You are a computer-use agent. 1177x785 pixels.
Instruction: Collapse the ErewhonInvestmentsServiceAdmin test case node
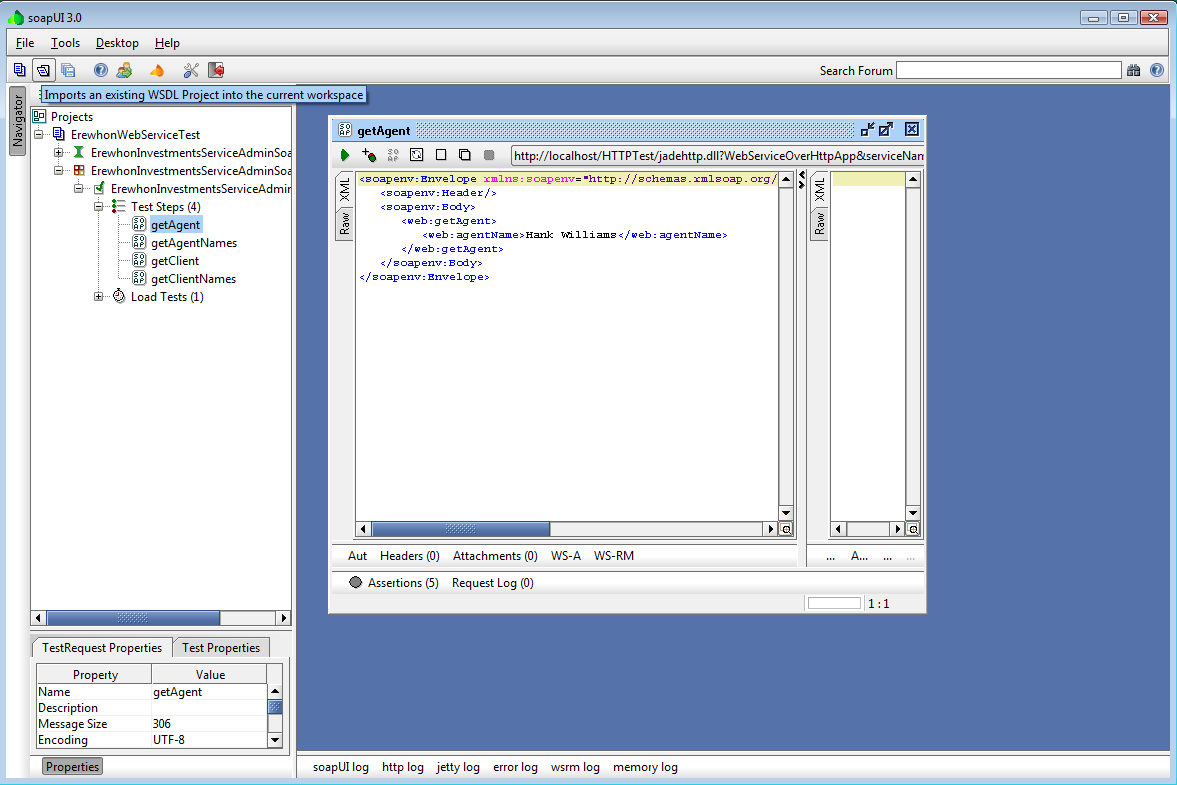[78, 188]
